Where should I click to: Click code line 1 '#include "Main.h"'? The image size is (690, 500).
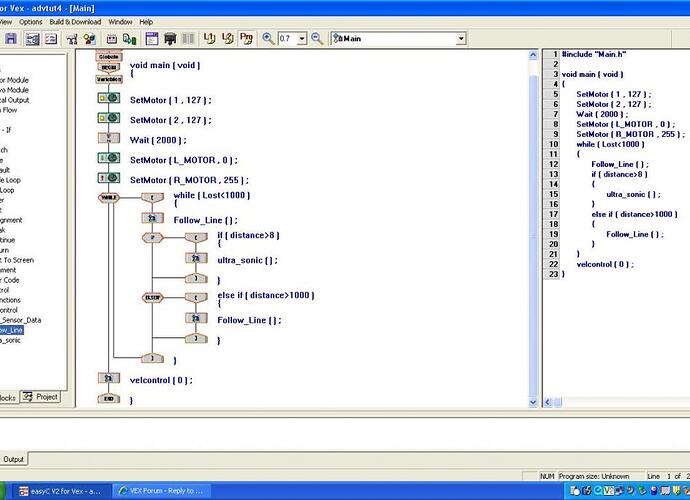pyautogui.click(x=594, y=54)
